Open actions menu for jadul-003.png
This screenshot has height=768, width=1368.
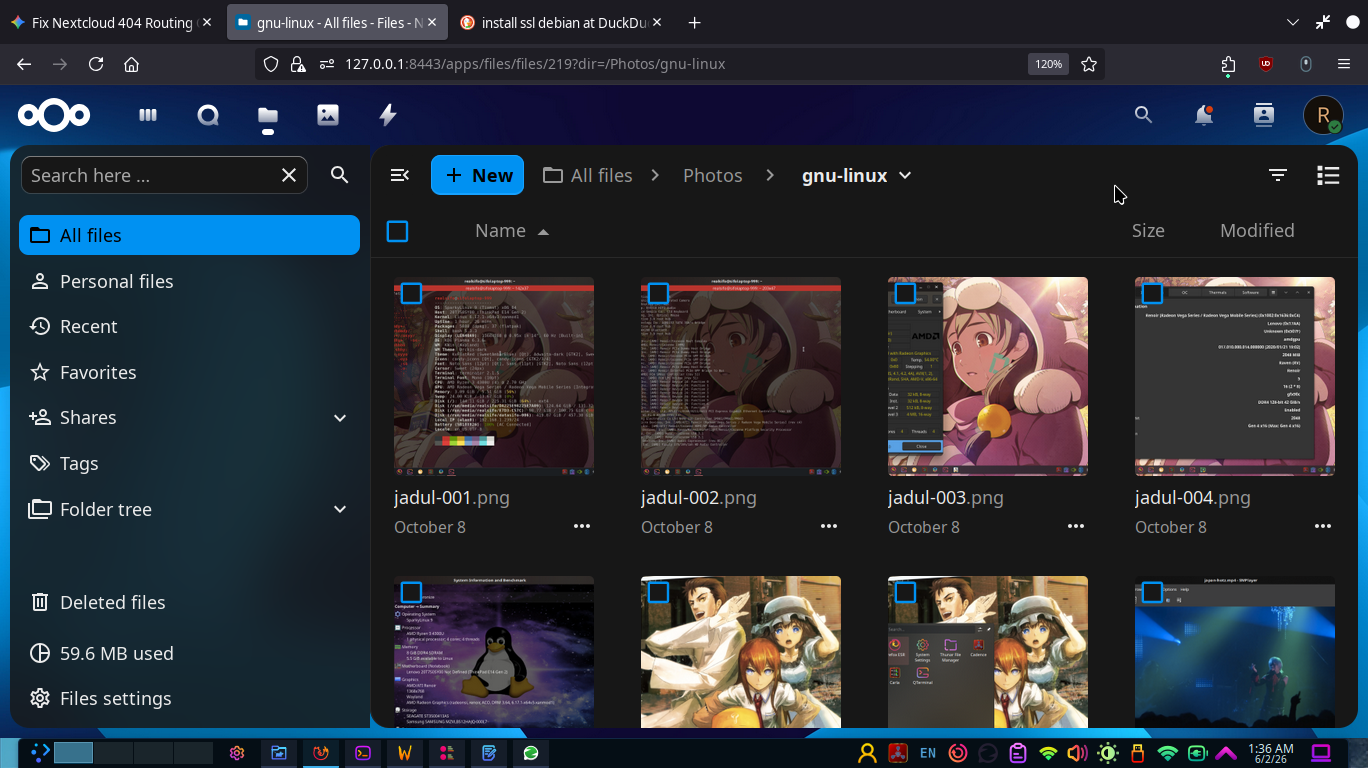[1076, 526]
